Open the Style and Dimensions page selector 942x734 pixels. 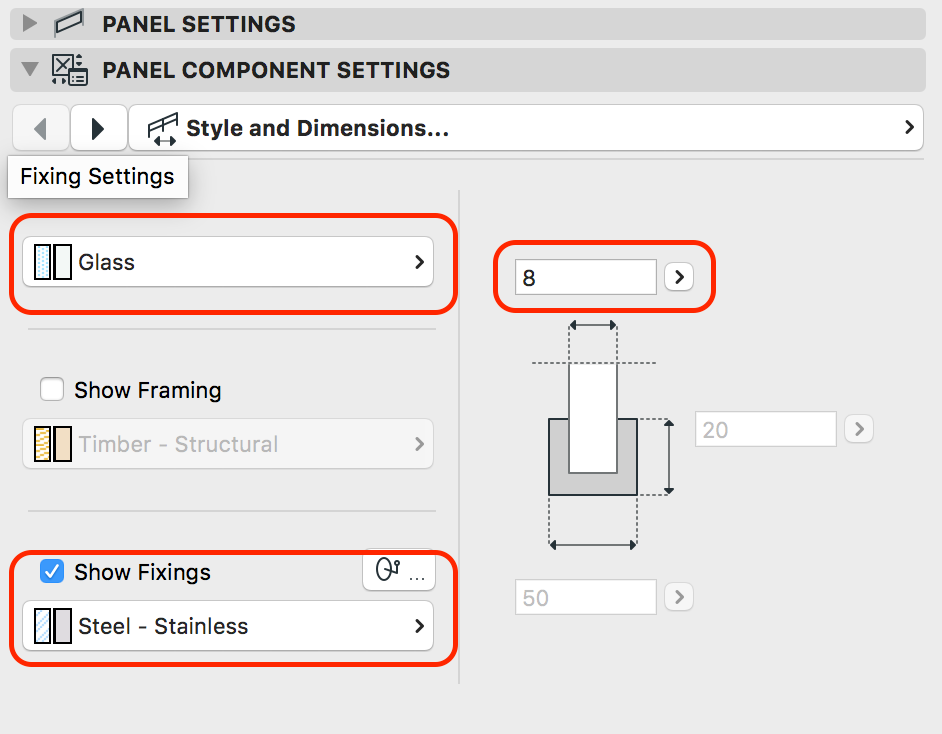coord(525,128)
